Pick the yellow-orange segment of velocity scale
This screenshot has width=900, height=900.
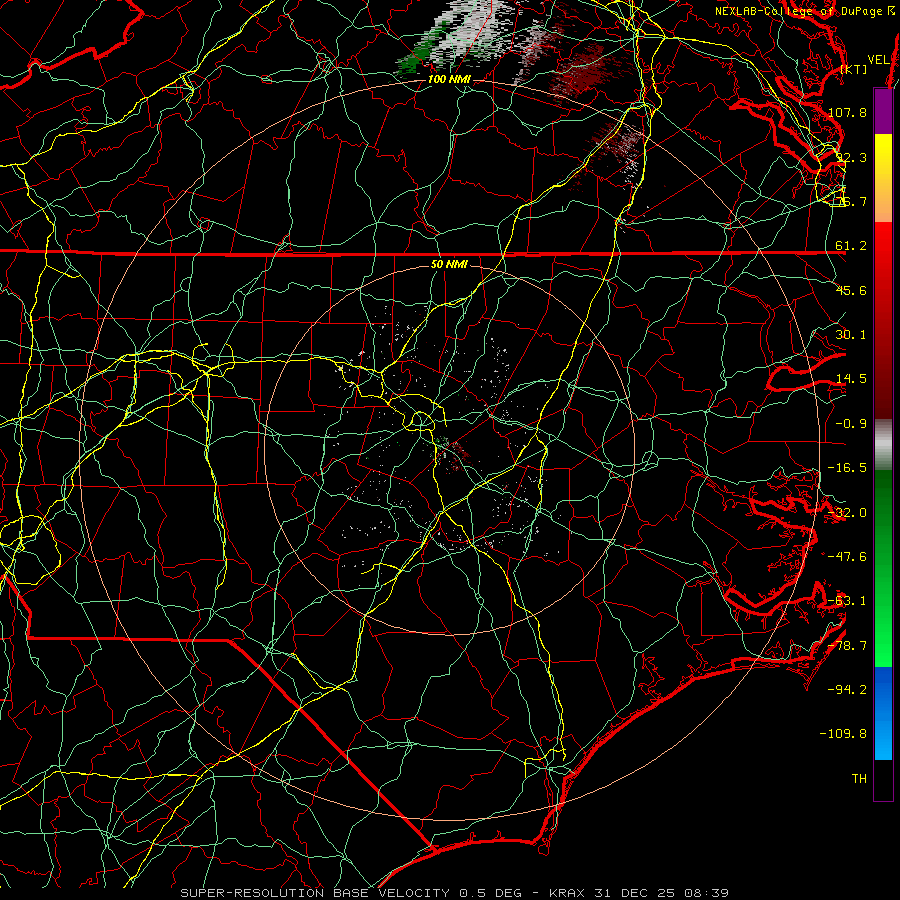tap(883, 178)
